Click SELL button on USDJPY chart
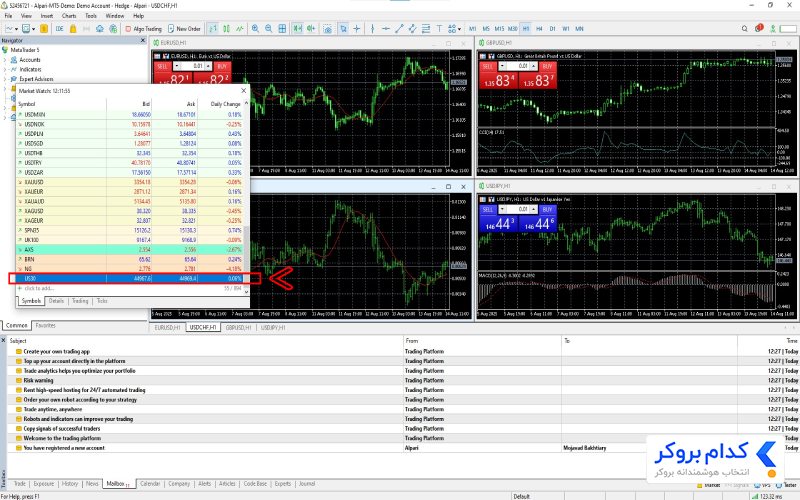The image size is (800, 500). 488,210
